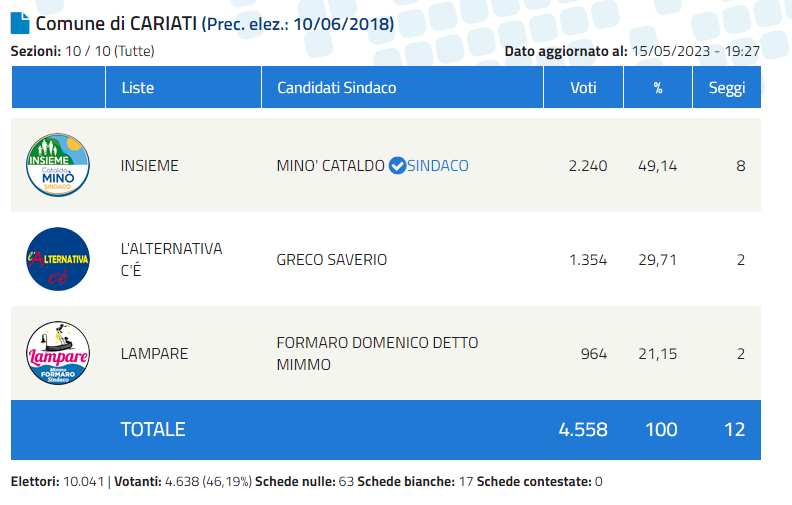Click the percentage column header

pos(658,87)
